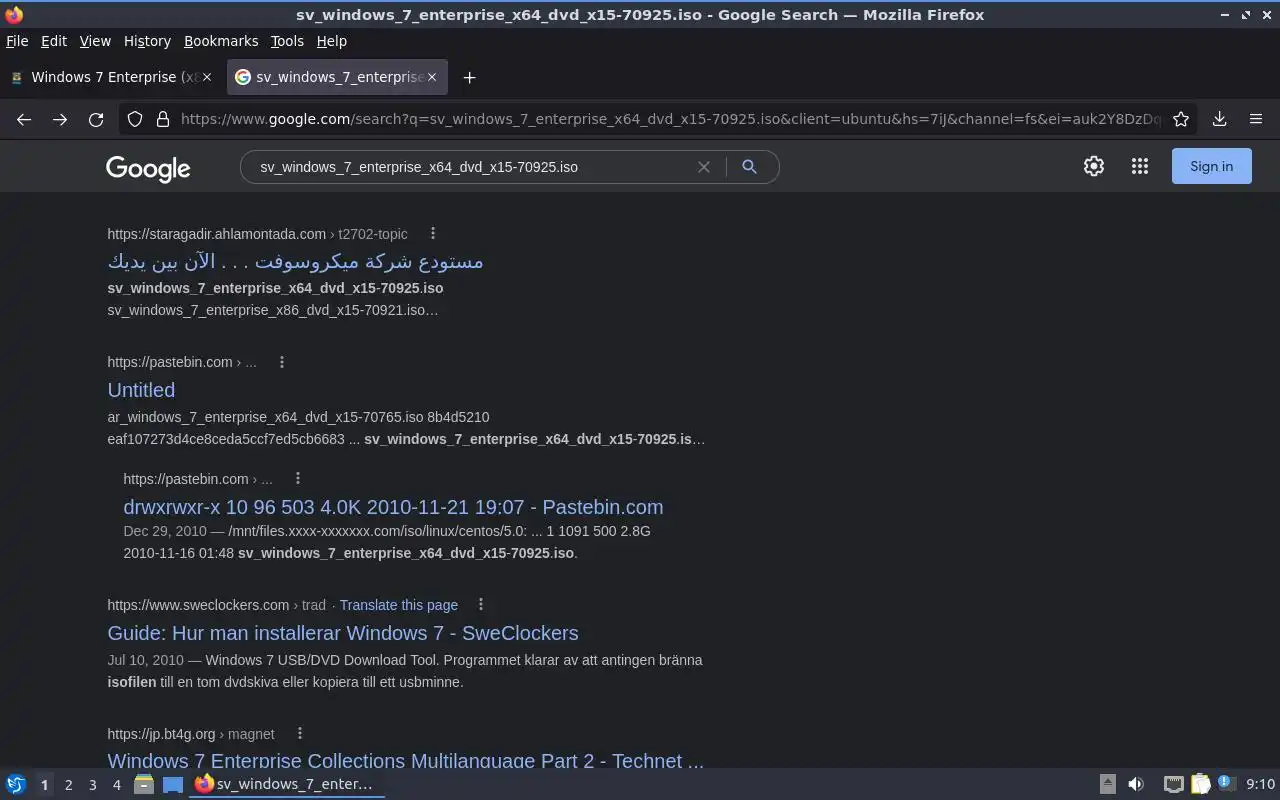
Task: Show desktop via blue taskbar icon
Action: (173, 785)
